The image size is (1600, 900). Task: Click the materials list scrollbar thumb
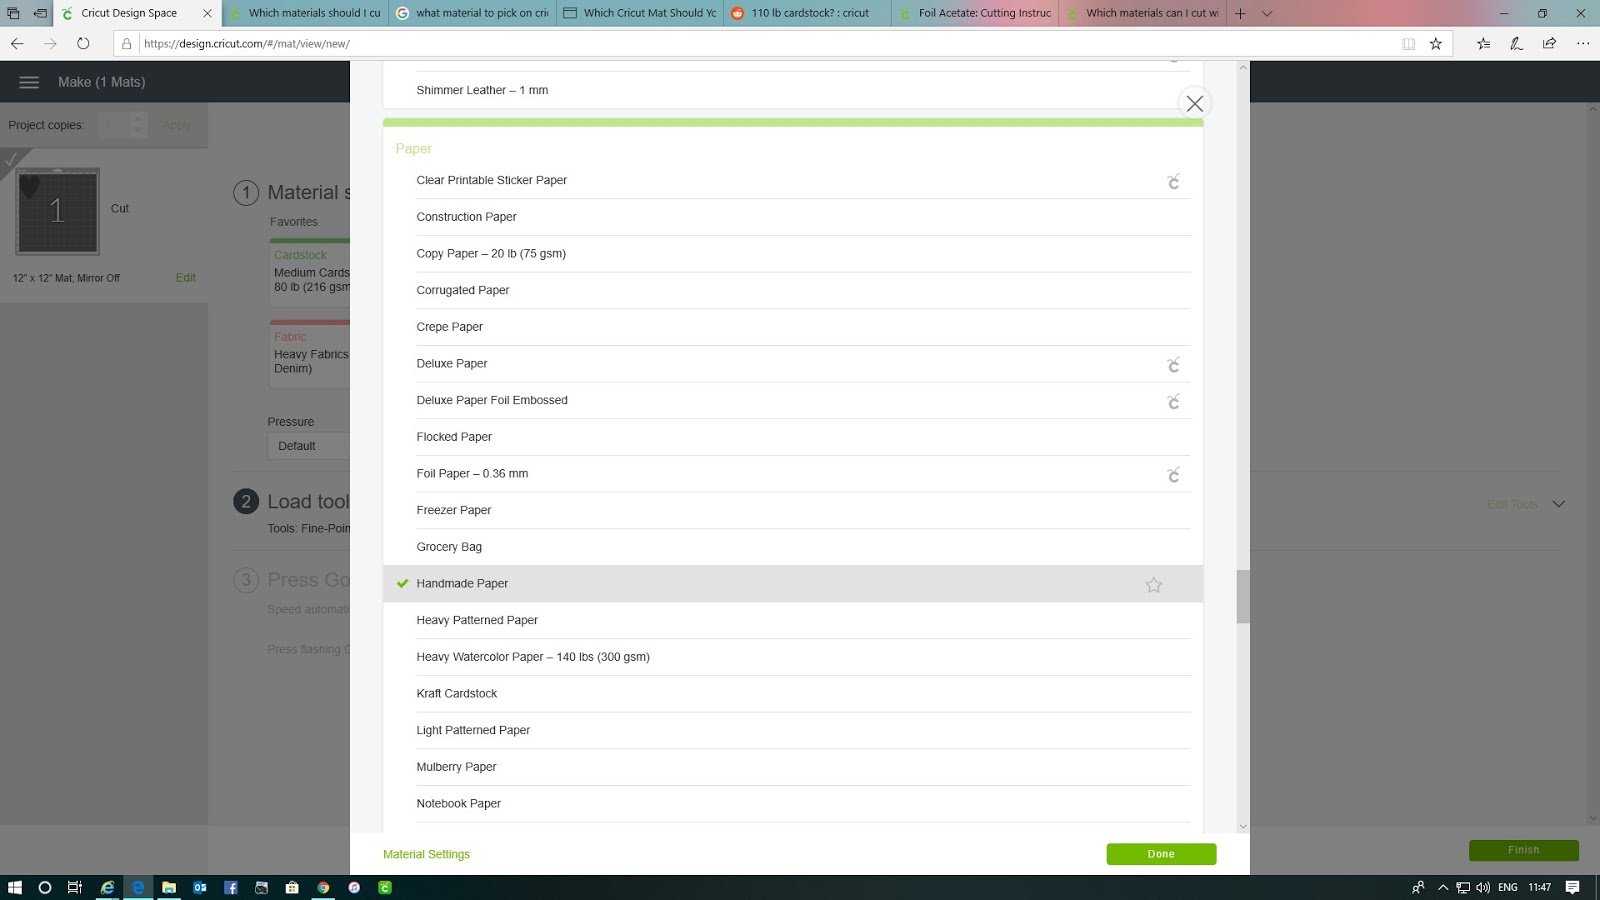click(1243, 597)
